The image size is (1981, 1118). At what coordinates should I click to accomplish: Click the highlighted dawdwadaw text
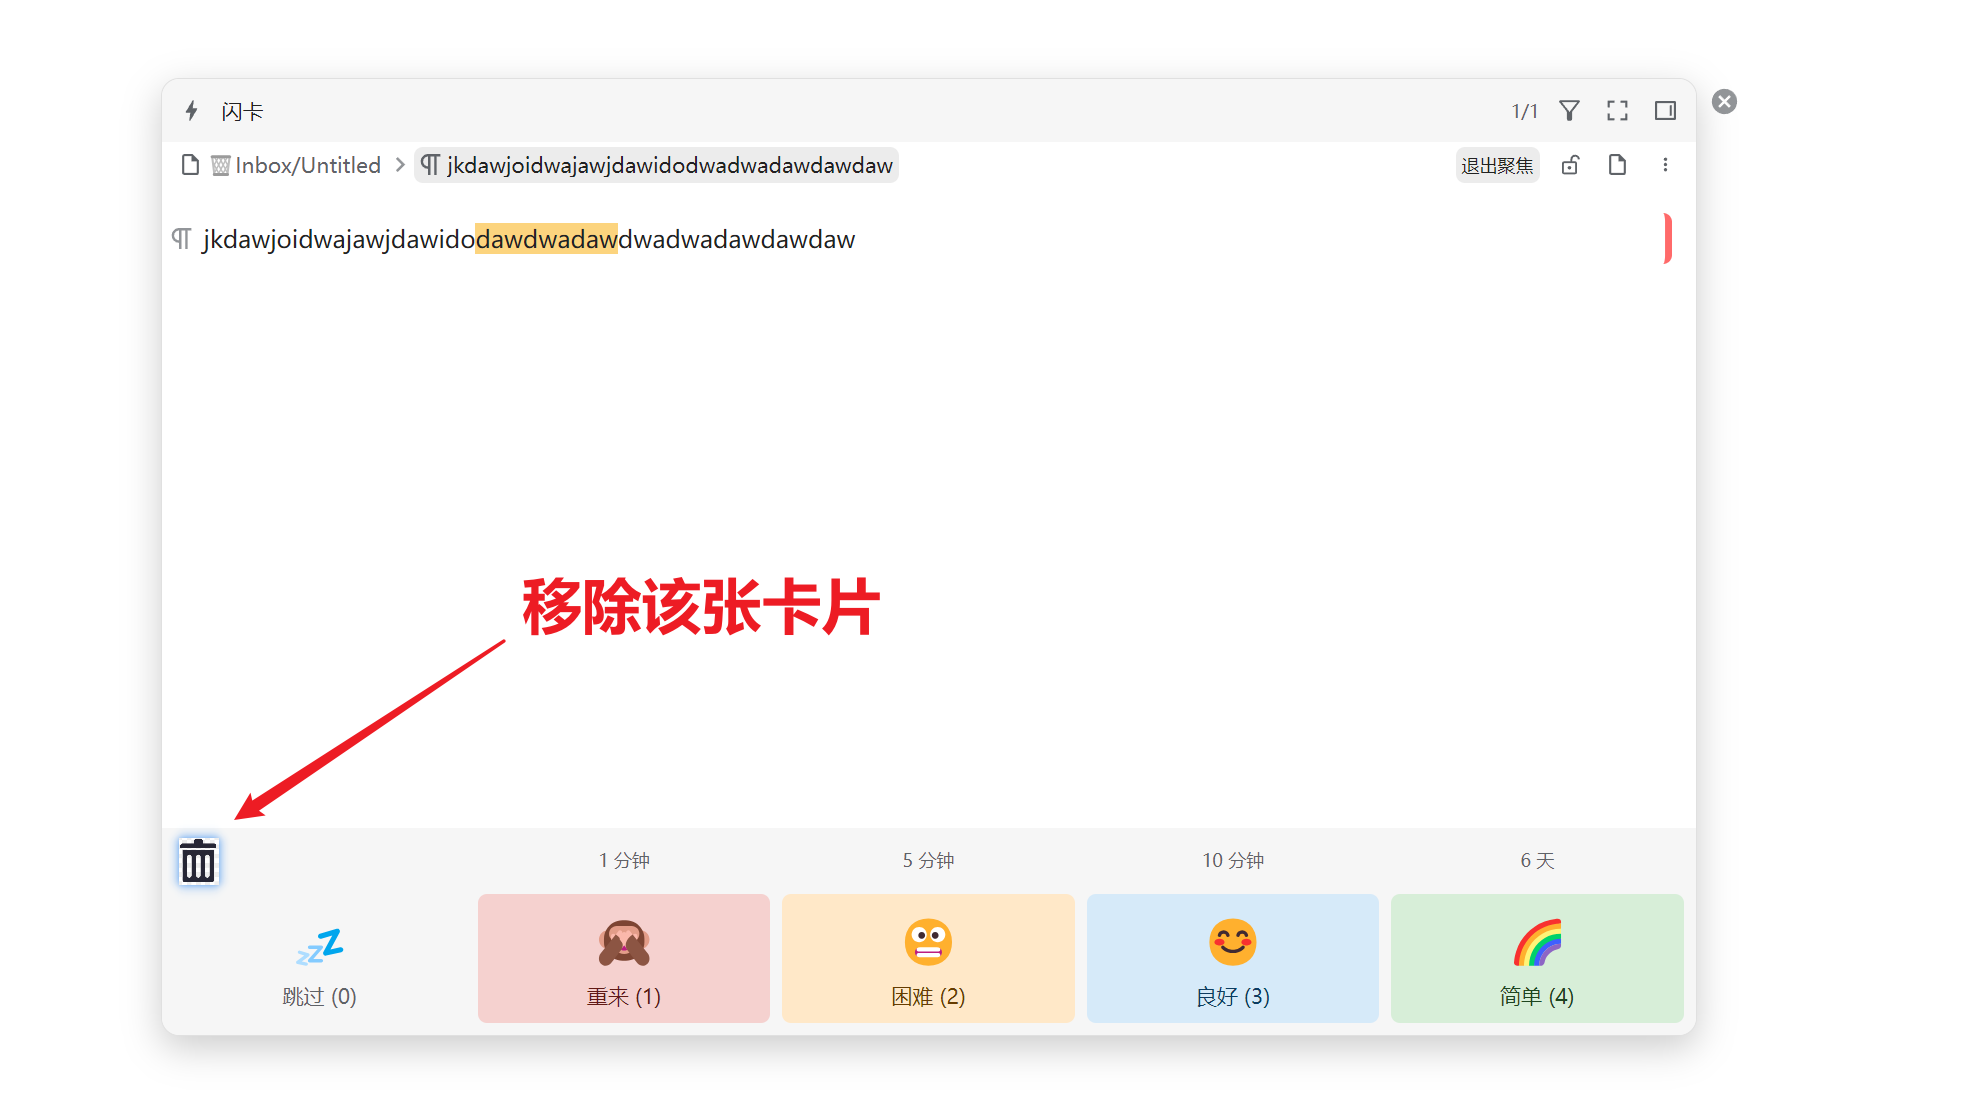[x=546, y=240]
